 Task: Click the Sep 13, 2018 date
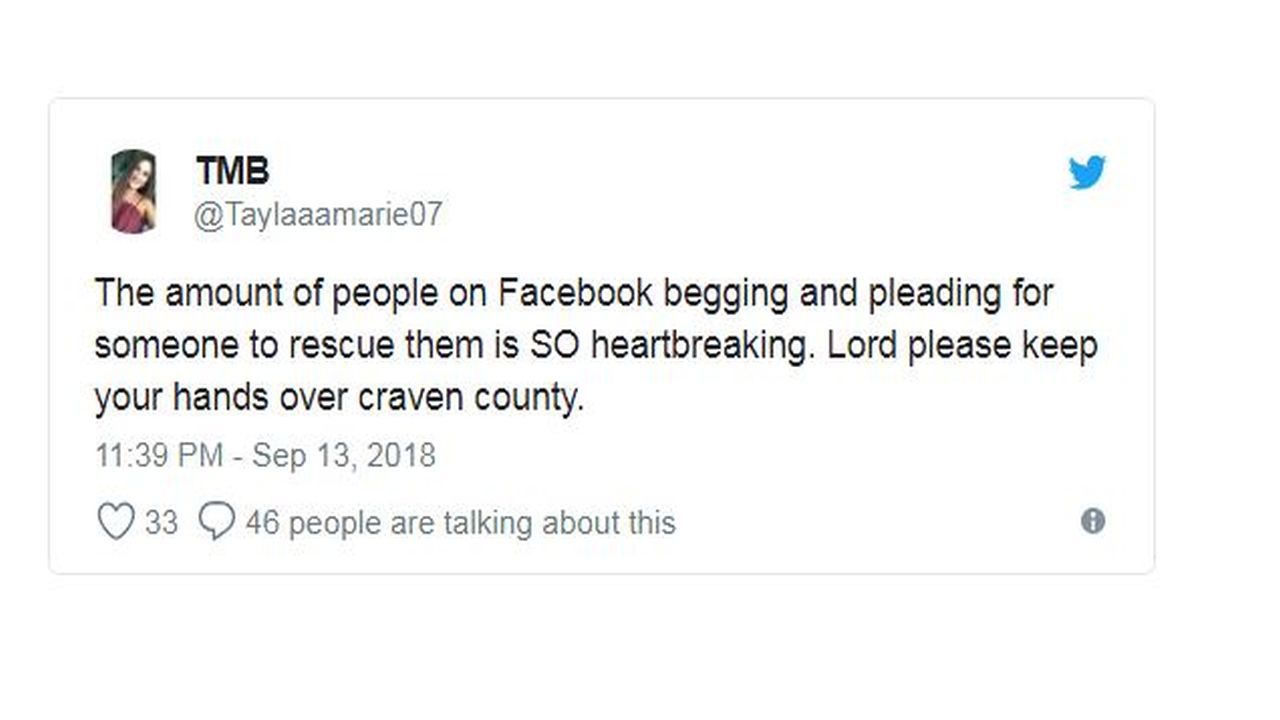point(343,456)
